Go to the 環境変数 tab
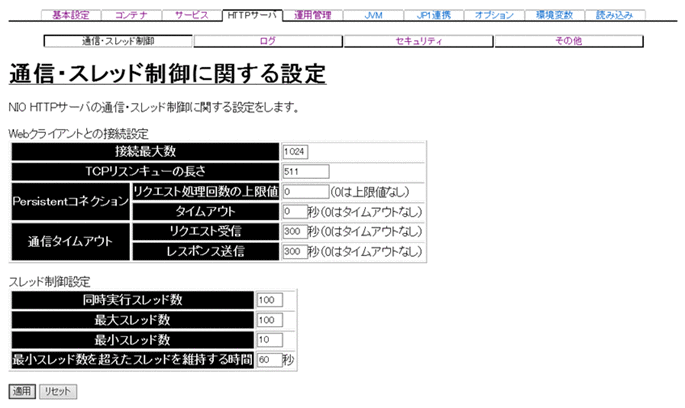Viewport: 685px width, 408px height. pos(554,15)
